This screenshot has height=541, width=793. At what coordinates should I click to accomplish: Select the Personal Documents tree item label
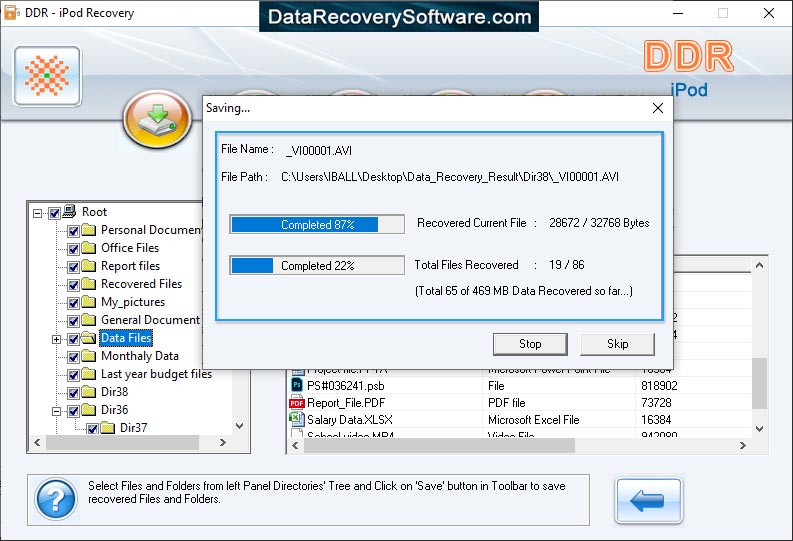pos(151,230)
